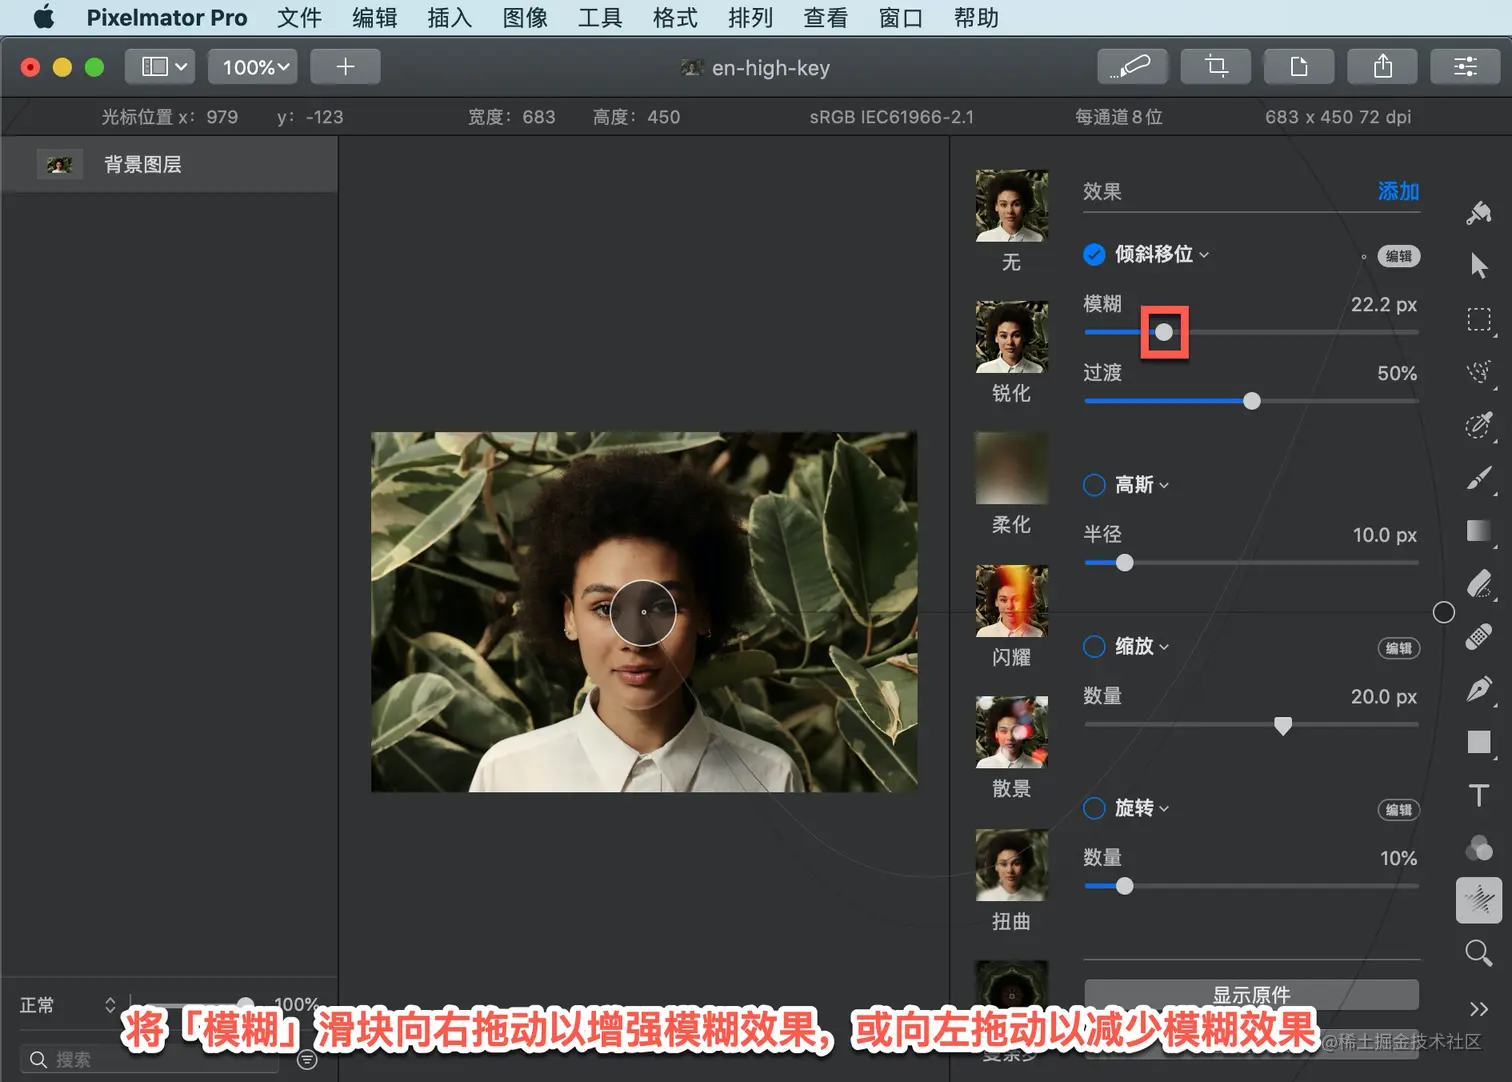Screen dimensions: 1512x1082
Task: Apply the 闪耀 effect preset thumbnail
Action: coord(1012,601)
